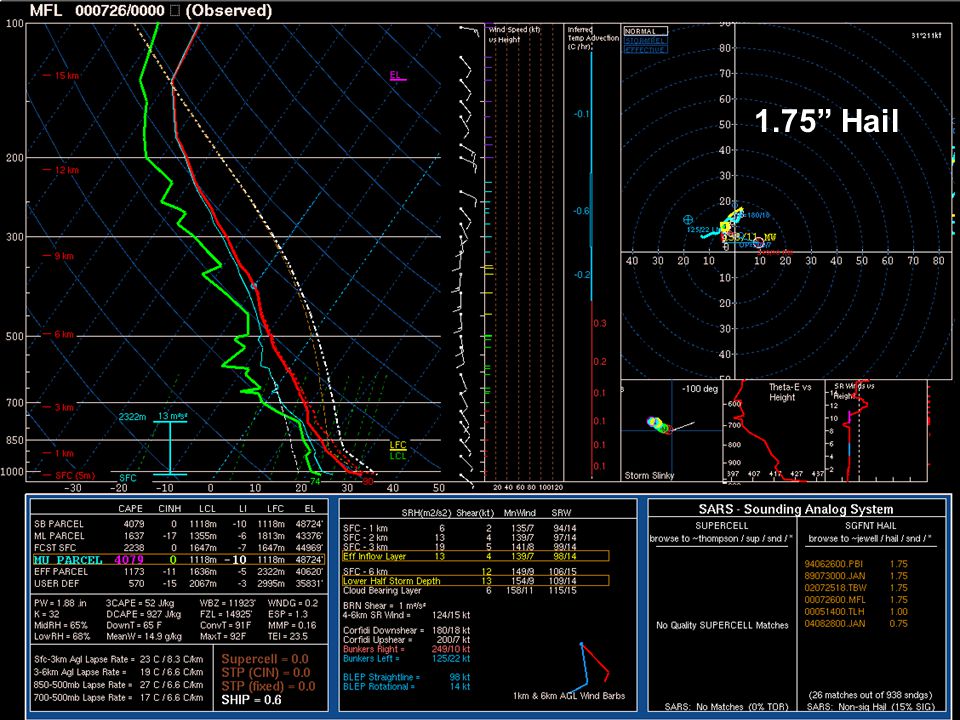
Task: Click the 'SFC - 1 km' shear row
Action: point(460,528)
